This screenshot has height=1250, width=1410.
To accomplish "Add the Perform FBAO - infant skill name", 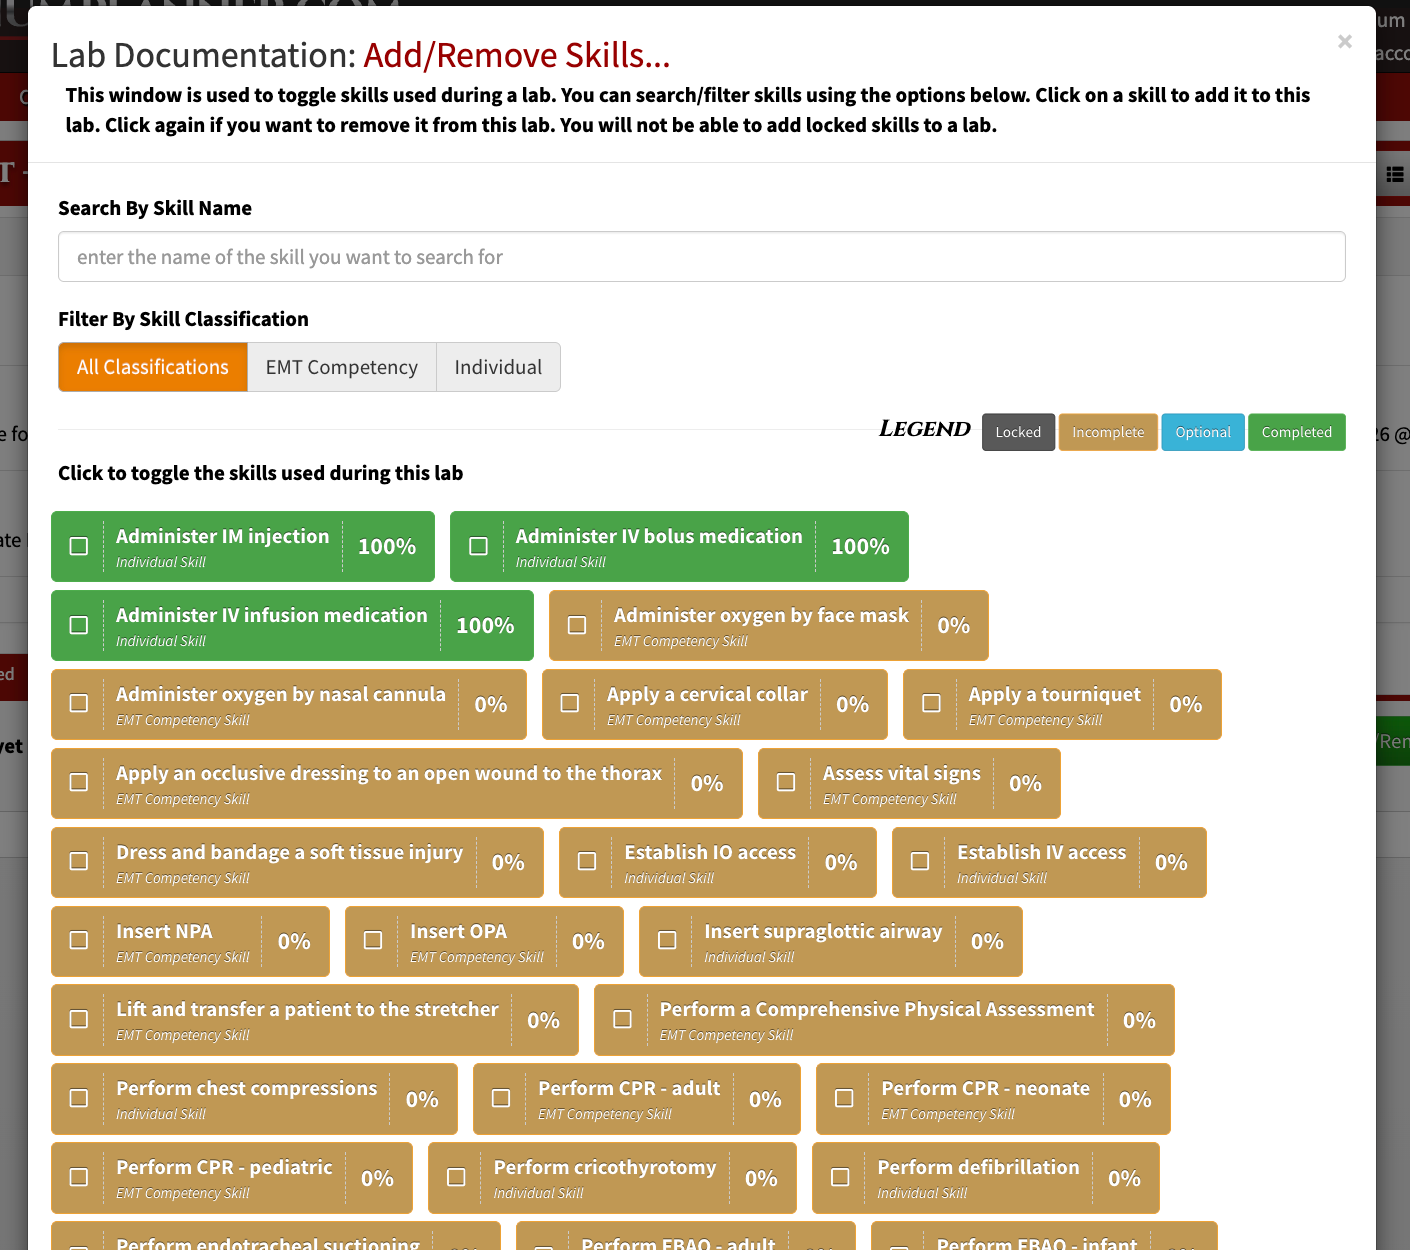I will [1037, 1243].
